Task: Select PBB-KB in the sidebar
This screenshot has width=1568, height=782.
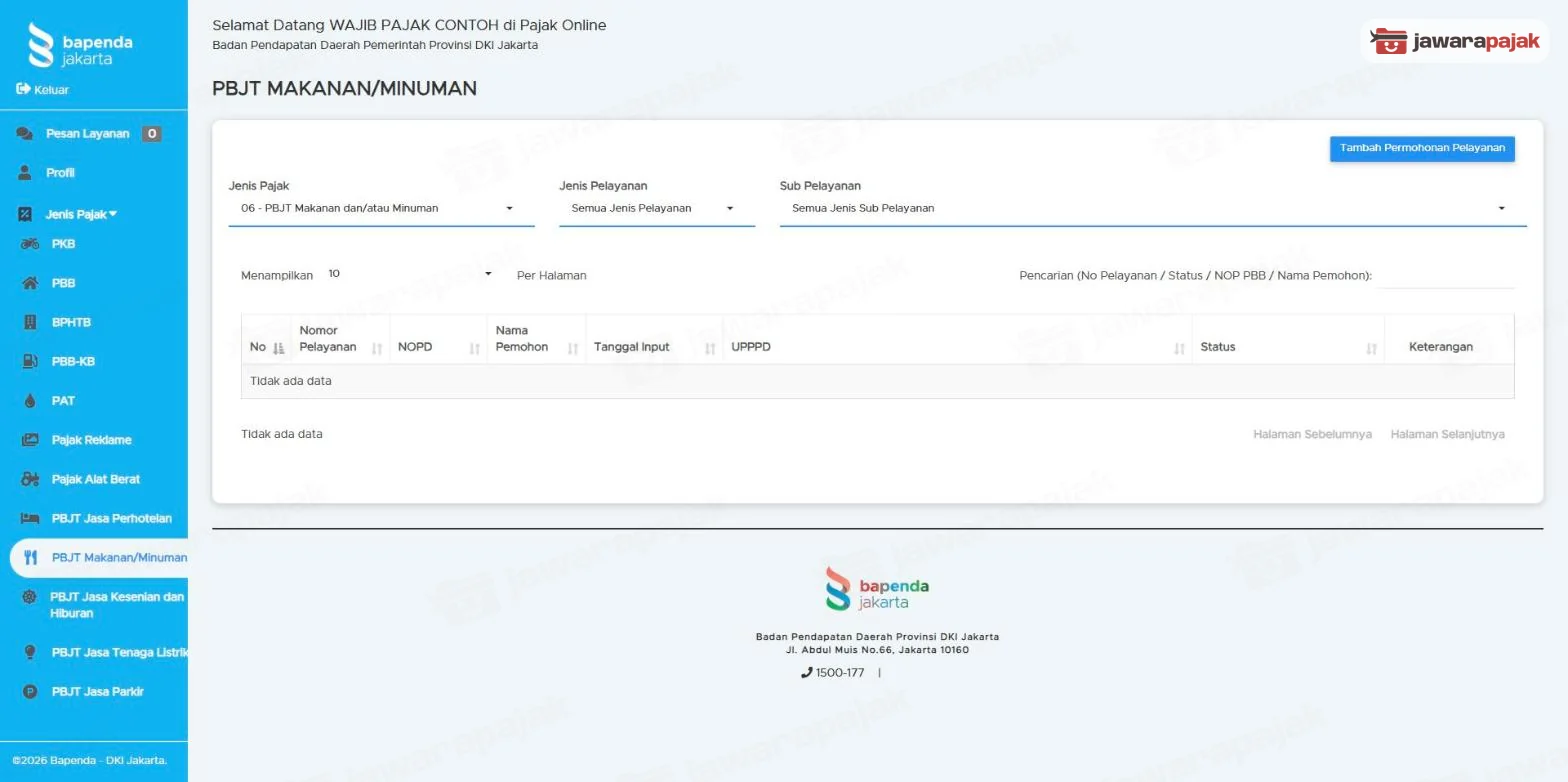Action: pyautogui.click(x=73, y=361)
